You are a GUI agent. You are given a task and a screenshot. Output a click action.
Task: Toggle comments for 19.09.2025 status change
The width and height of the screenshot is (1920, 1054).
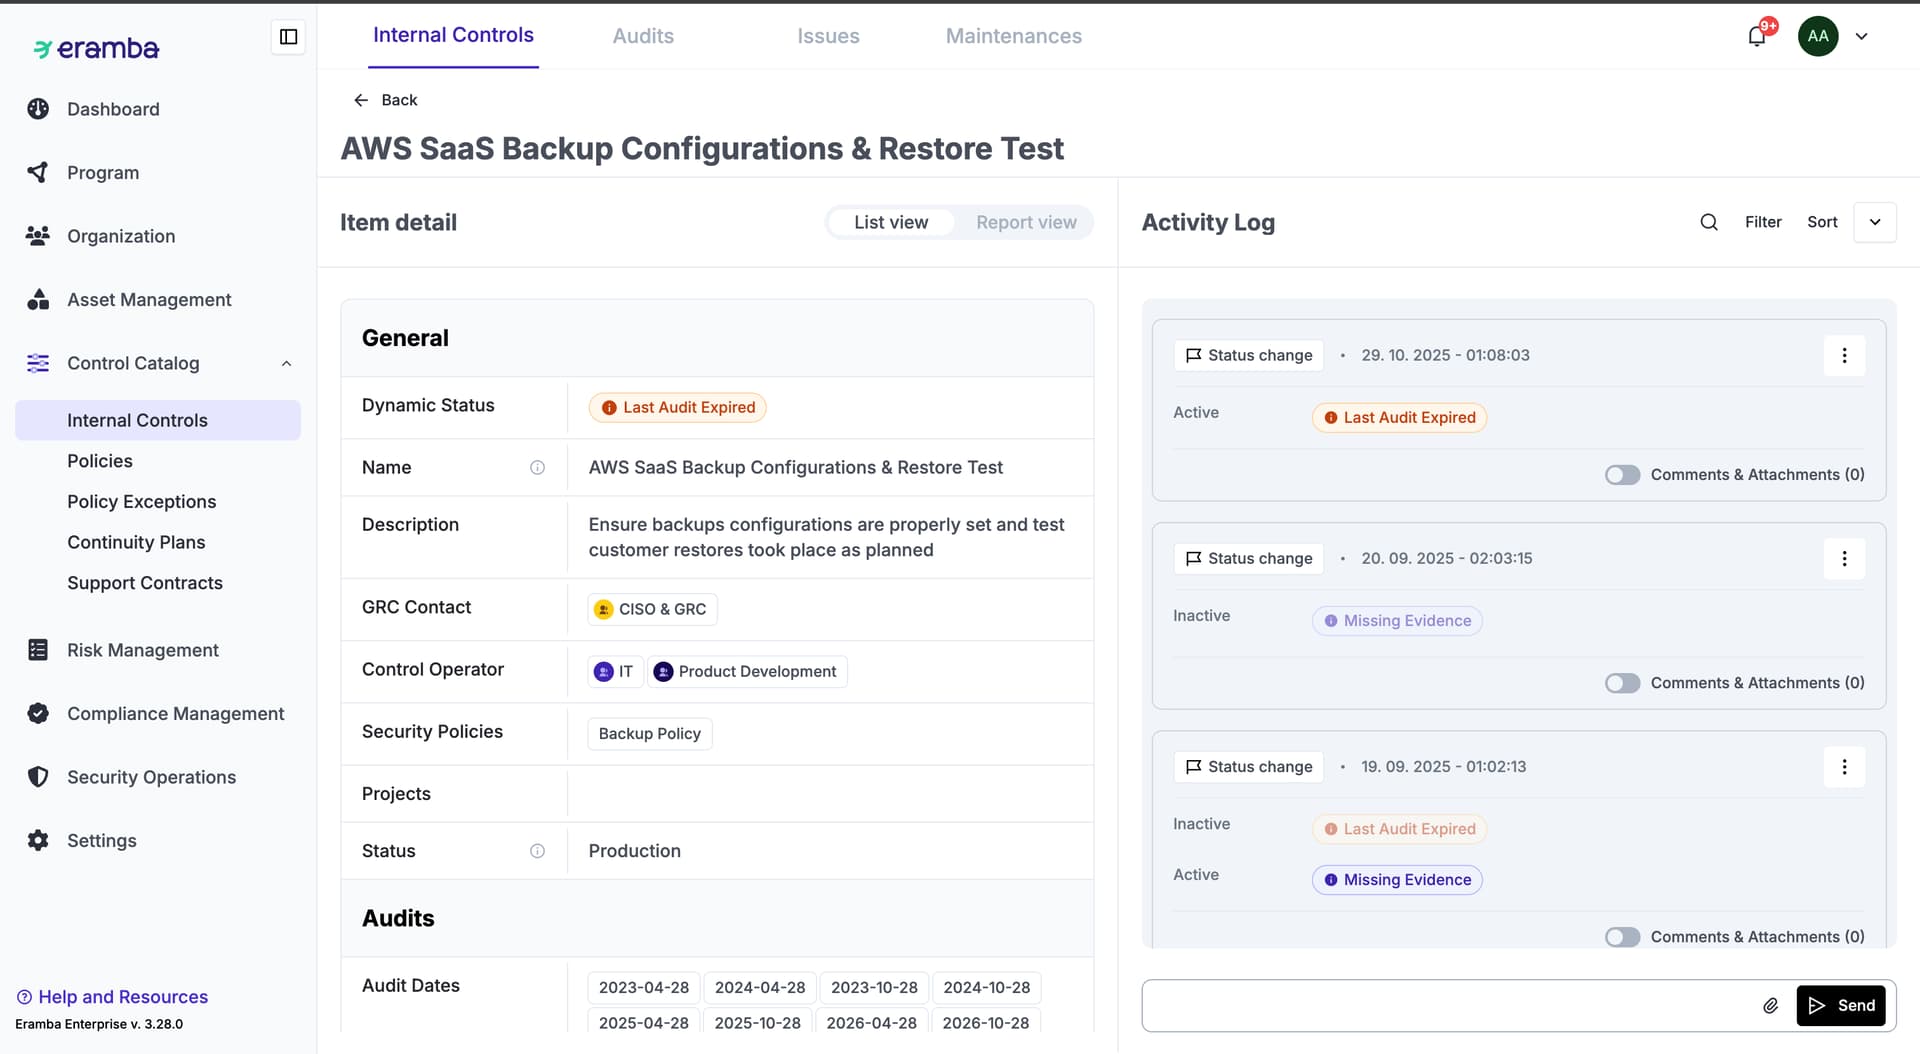(1622, 937)
